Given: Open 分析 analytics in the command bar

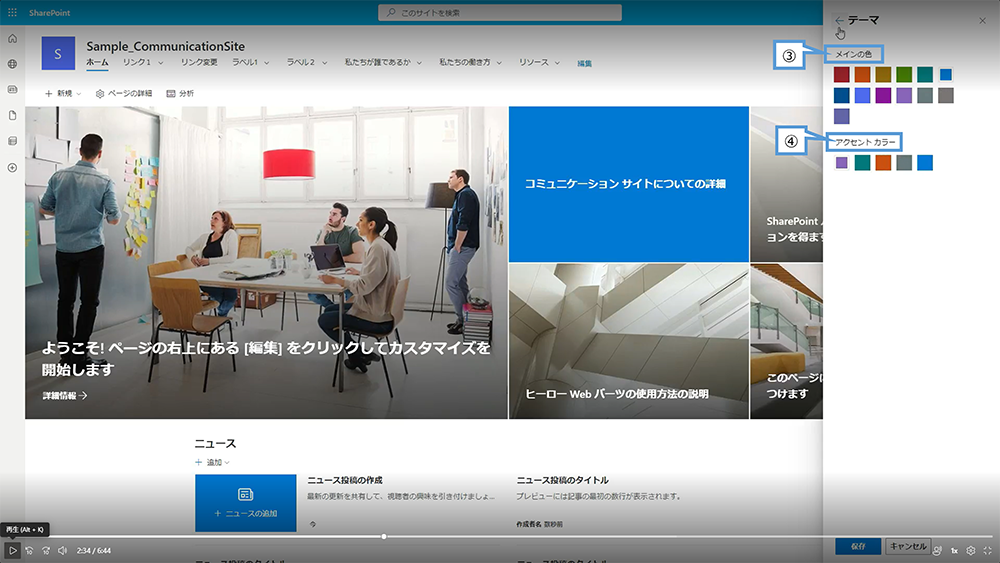Looking at the screenshot, I should point(180,93).
